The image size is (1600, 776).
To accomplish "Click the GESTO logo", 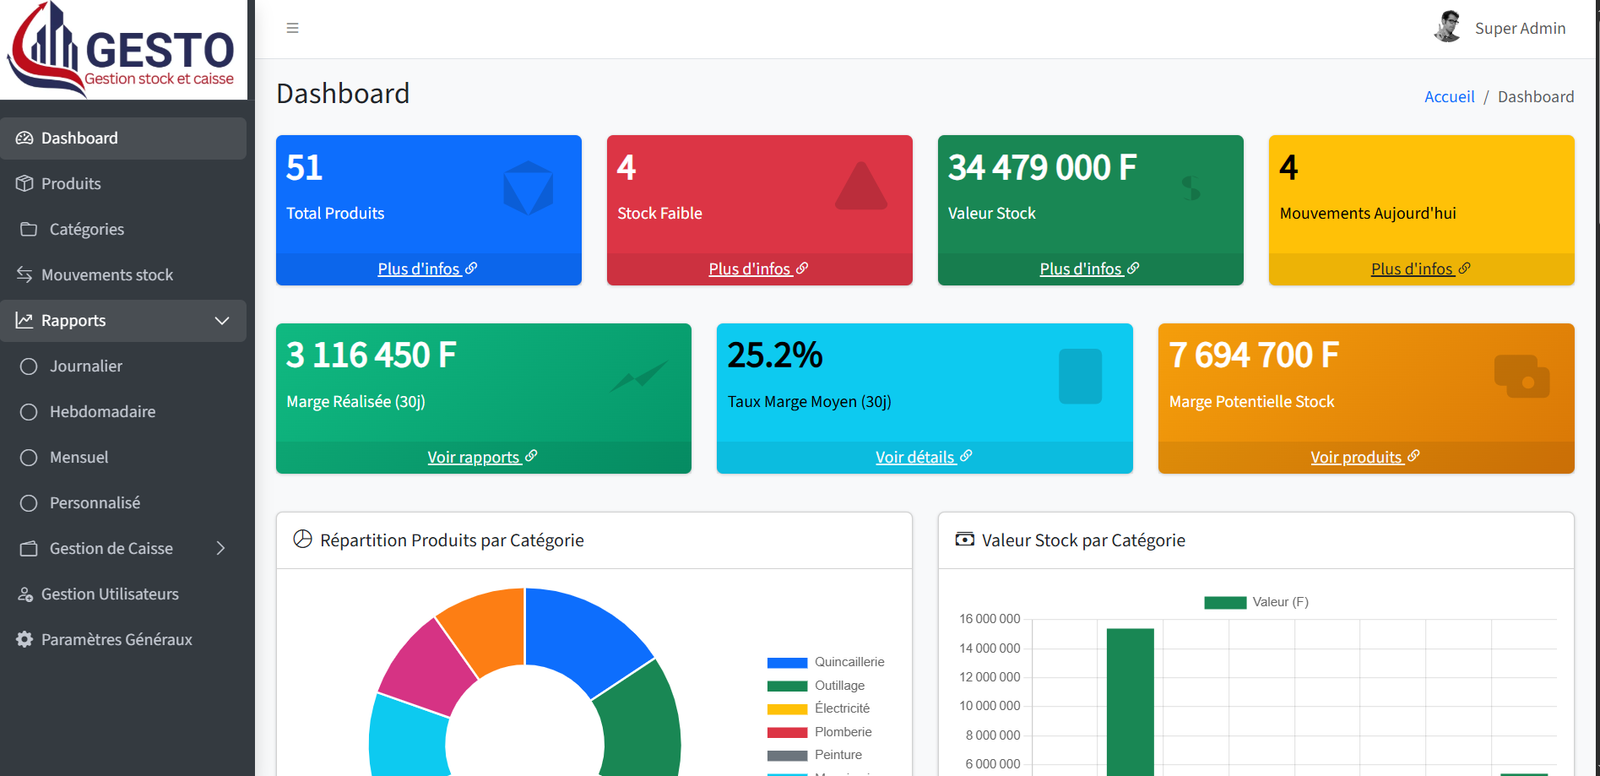I will pos(123,50).
